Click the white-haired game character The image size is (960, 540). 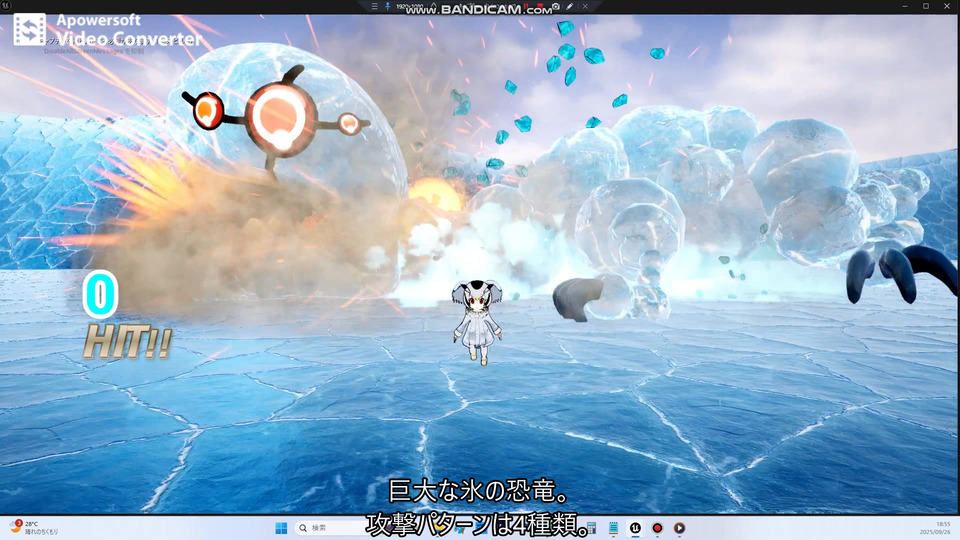478,321
